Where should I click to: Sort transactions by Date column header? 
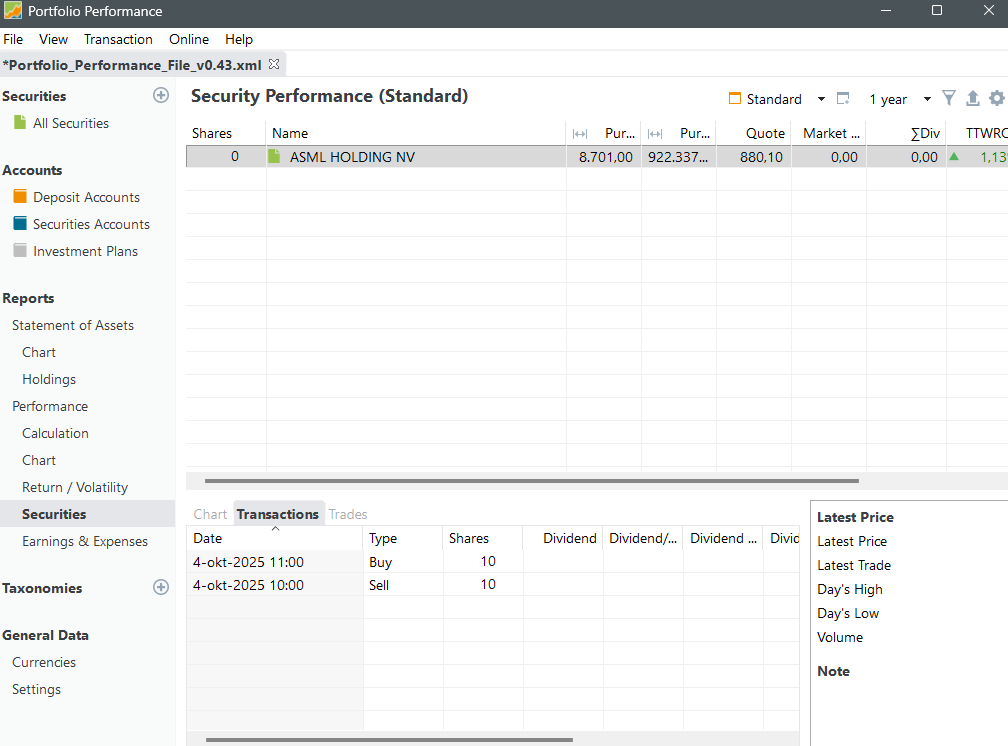click(x=274, y=538)
